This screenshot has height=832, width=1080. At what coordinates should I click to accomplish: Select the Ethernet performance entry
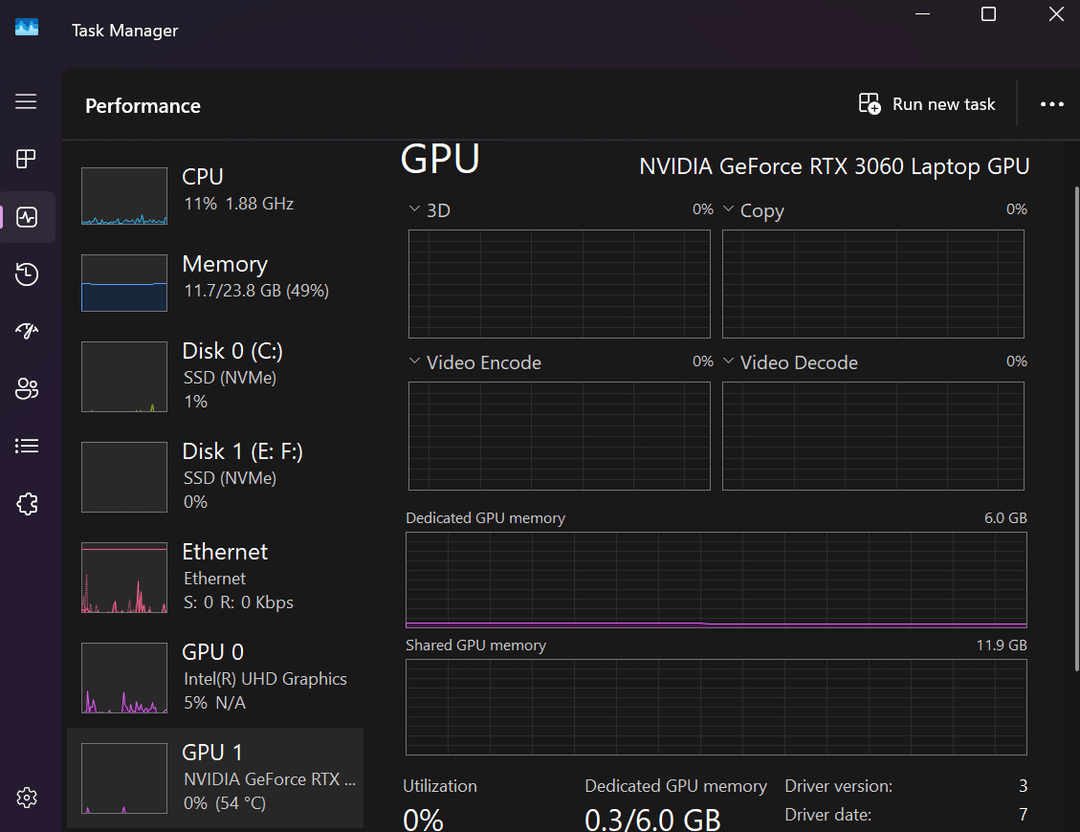click(216, 577)
